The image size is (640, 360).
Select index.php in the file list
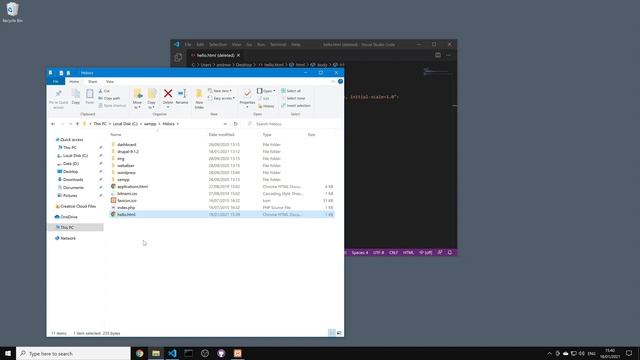[222, 207]
